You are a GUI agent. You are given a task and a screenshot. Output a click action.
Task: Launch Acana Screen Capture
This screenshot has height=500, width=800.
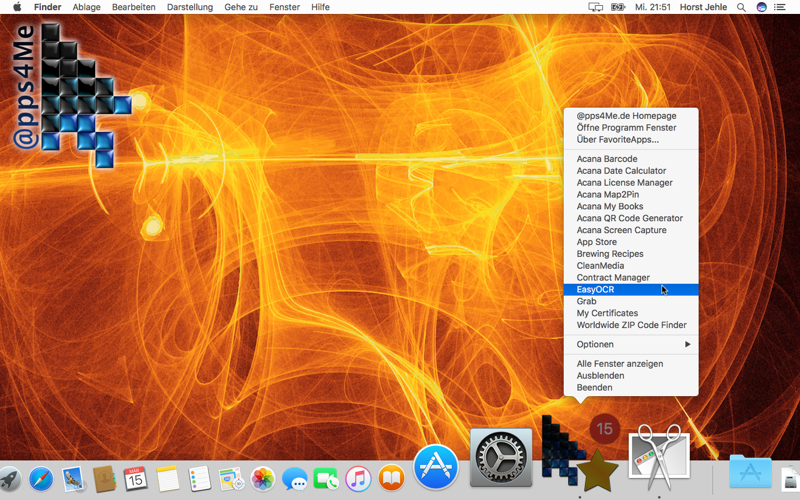631,230
